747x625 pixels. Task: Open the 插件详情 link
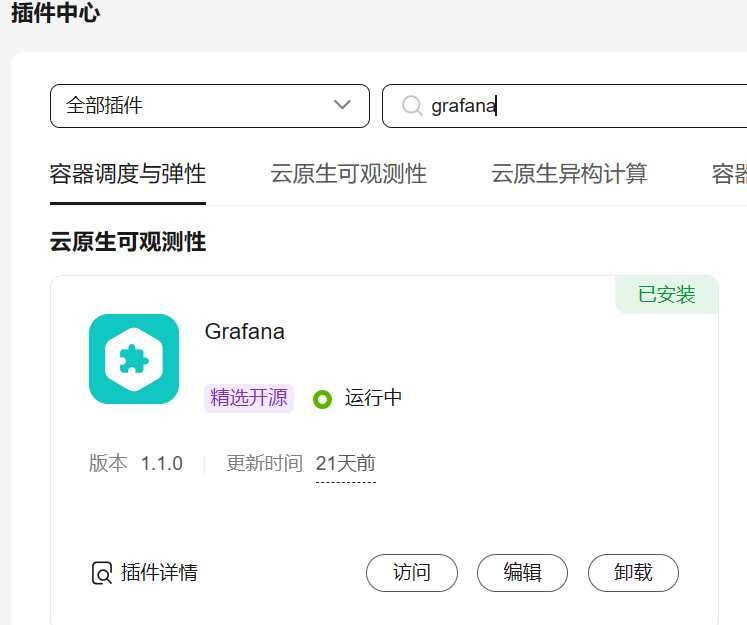coord(159,573)
